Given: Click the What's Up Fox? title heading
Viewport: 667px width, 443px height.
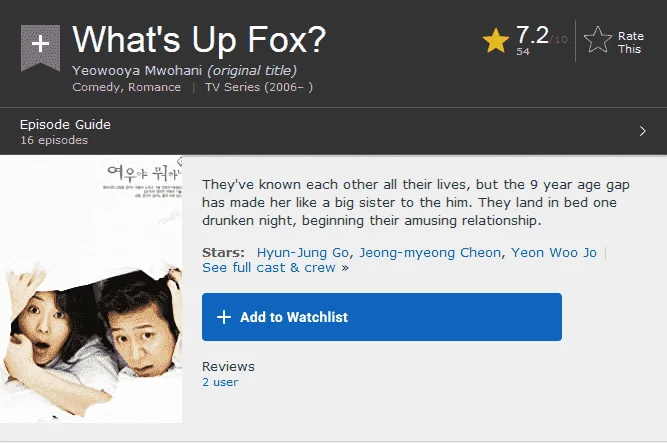Looking at the screenshot, I should 199,40.
